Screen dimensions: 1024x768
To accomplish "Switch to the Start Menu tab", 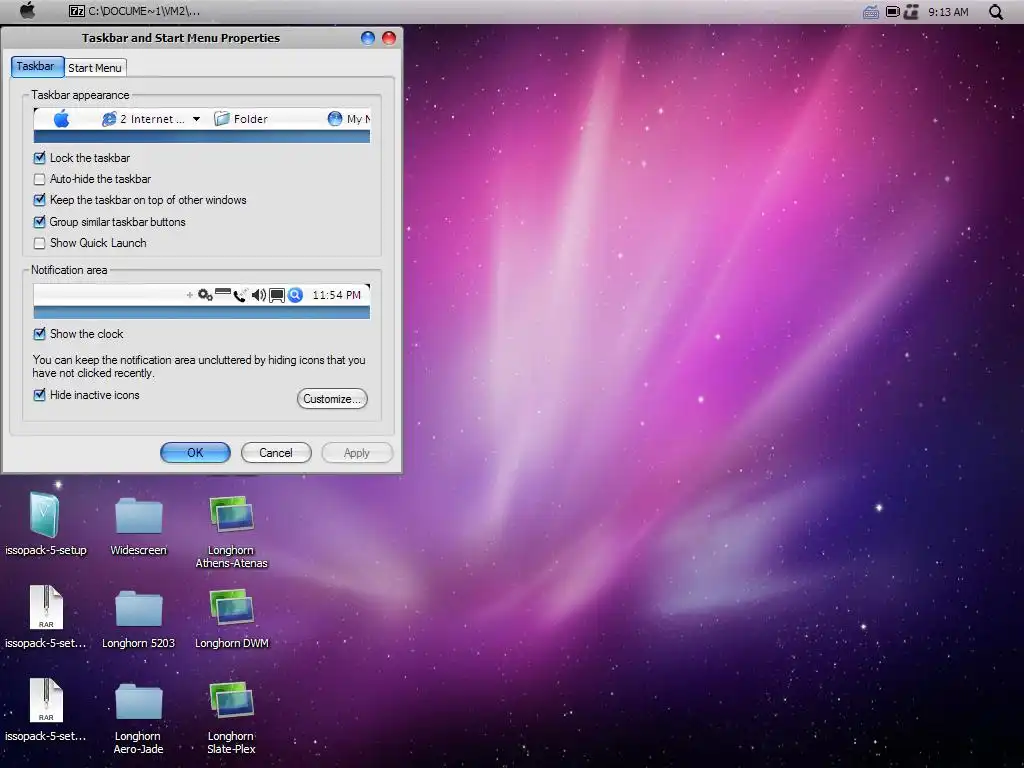I will pos(95,68).
